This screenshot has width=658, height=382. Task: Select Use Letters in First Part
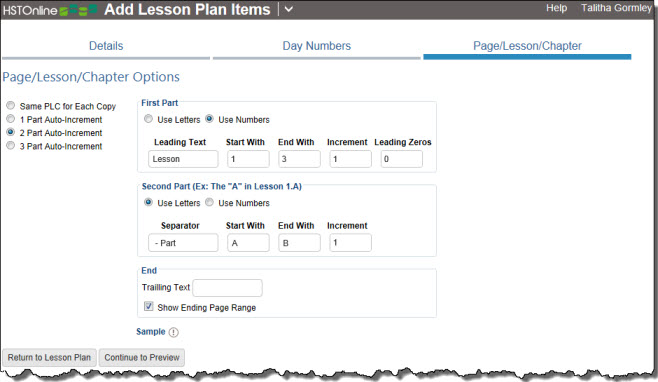[x=148, y=119]
